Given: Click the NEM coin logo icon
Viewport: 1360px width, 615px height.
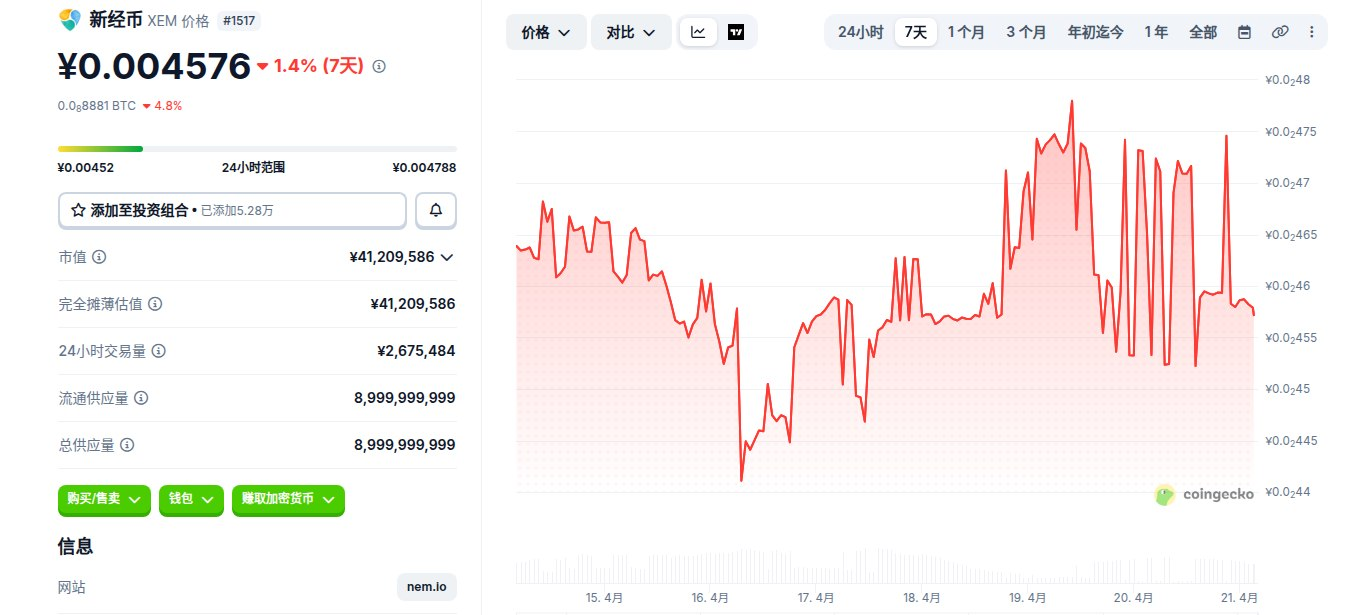Looking at the screenshot, I should [x=69, y=20].
